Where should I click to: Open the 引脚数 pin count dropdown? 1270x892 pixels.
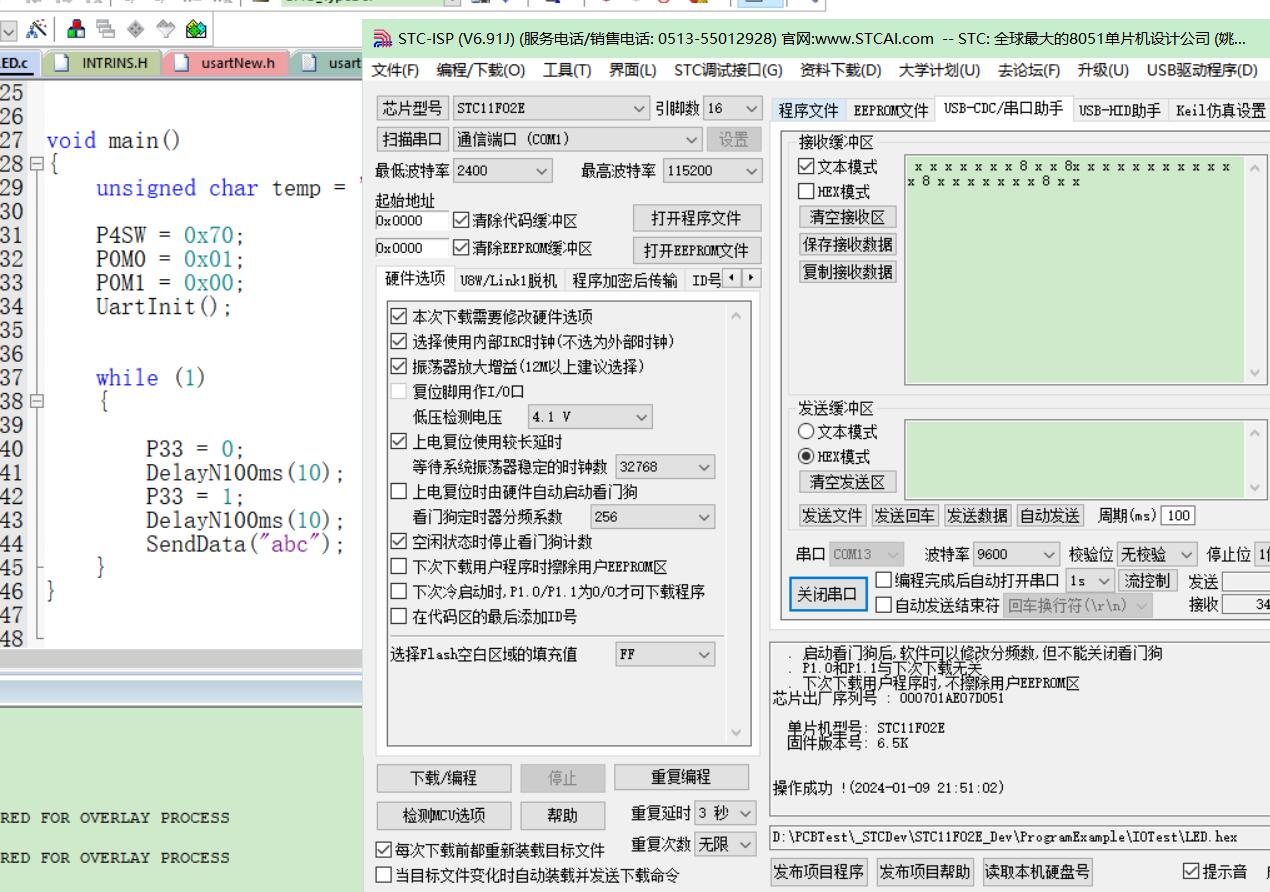click(x=733, y=108)
